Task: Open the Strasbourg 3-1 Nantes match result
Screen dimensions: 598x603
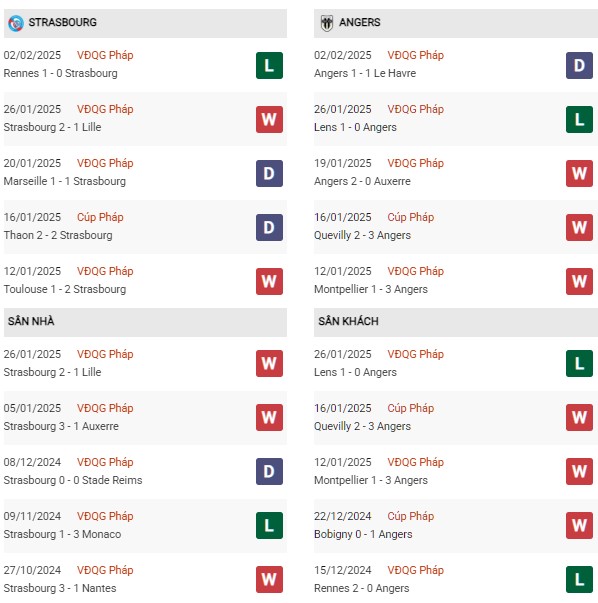Action: (x=60, y=588)
